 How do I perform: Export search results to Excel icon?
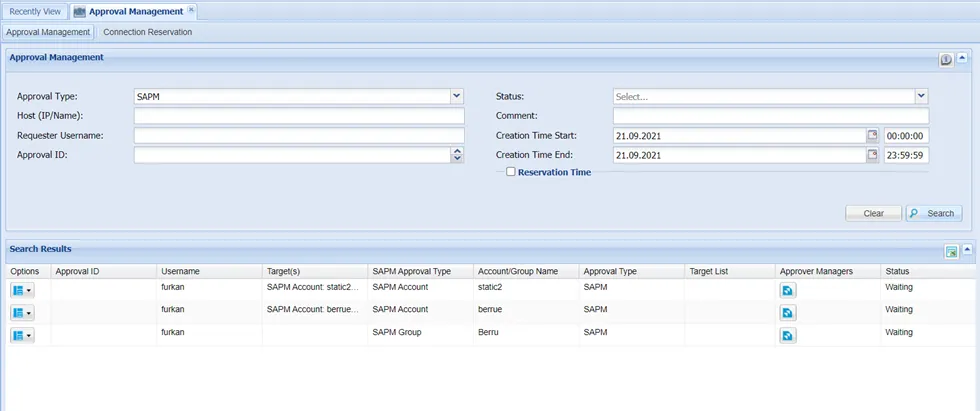pyautogui.click(x=951, y=252)
